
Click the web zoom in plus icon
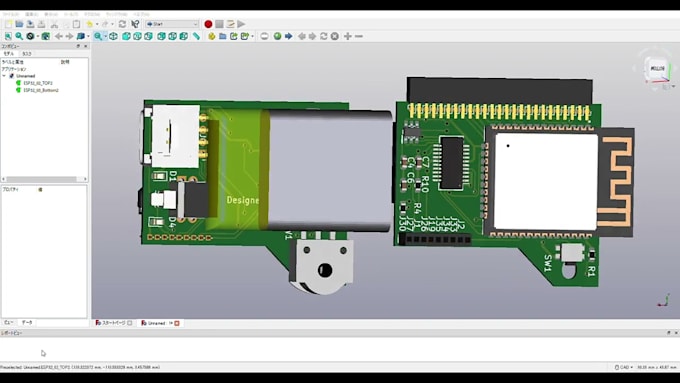(x=348, y=36)
